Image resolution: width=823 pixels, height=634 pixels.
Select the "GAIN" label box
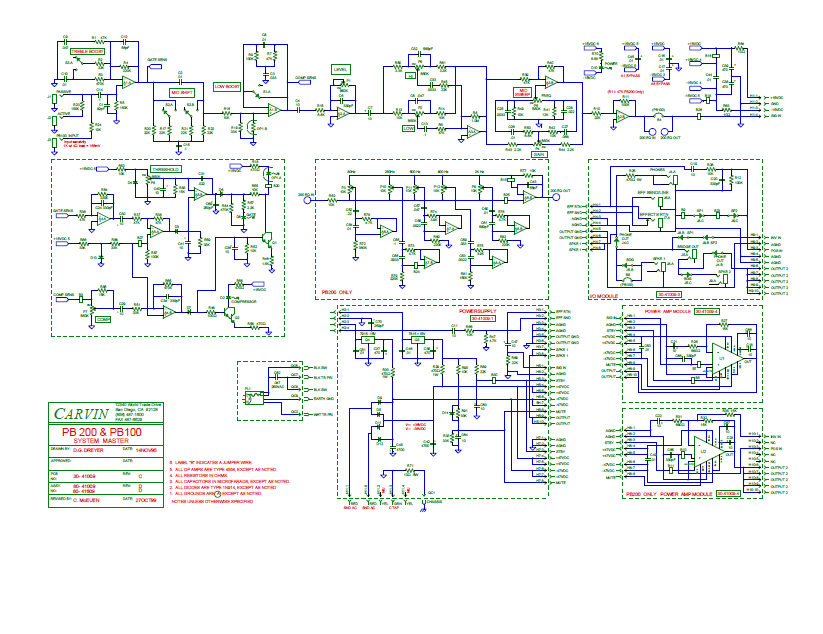point(539,154)
